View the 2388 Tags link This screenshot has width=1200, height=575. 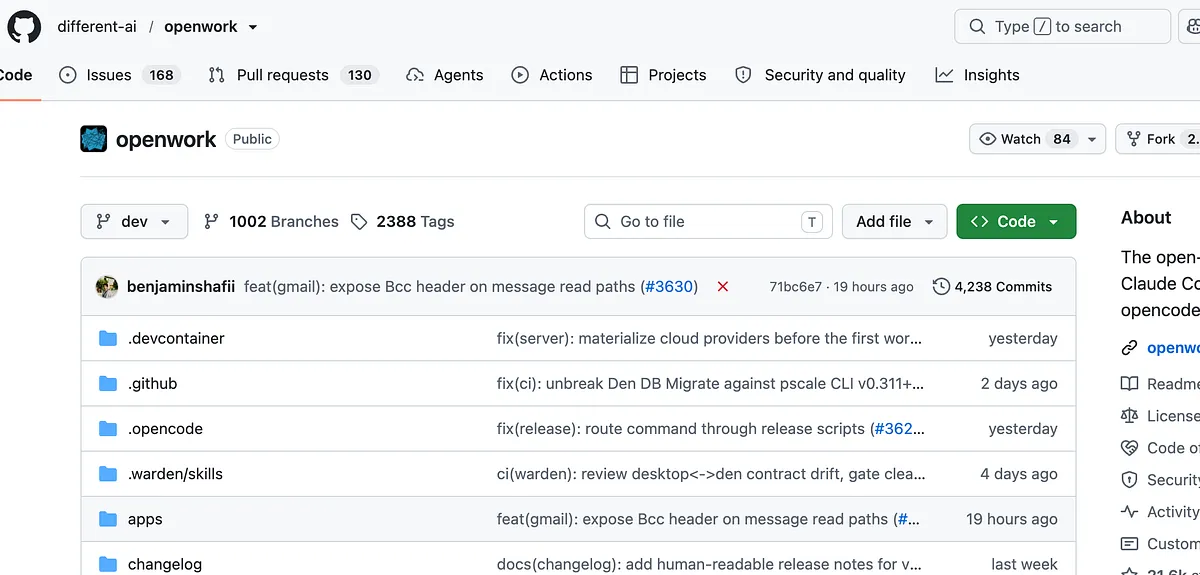click(x=402, y=222)
